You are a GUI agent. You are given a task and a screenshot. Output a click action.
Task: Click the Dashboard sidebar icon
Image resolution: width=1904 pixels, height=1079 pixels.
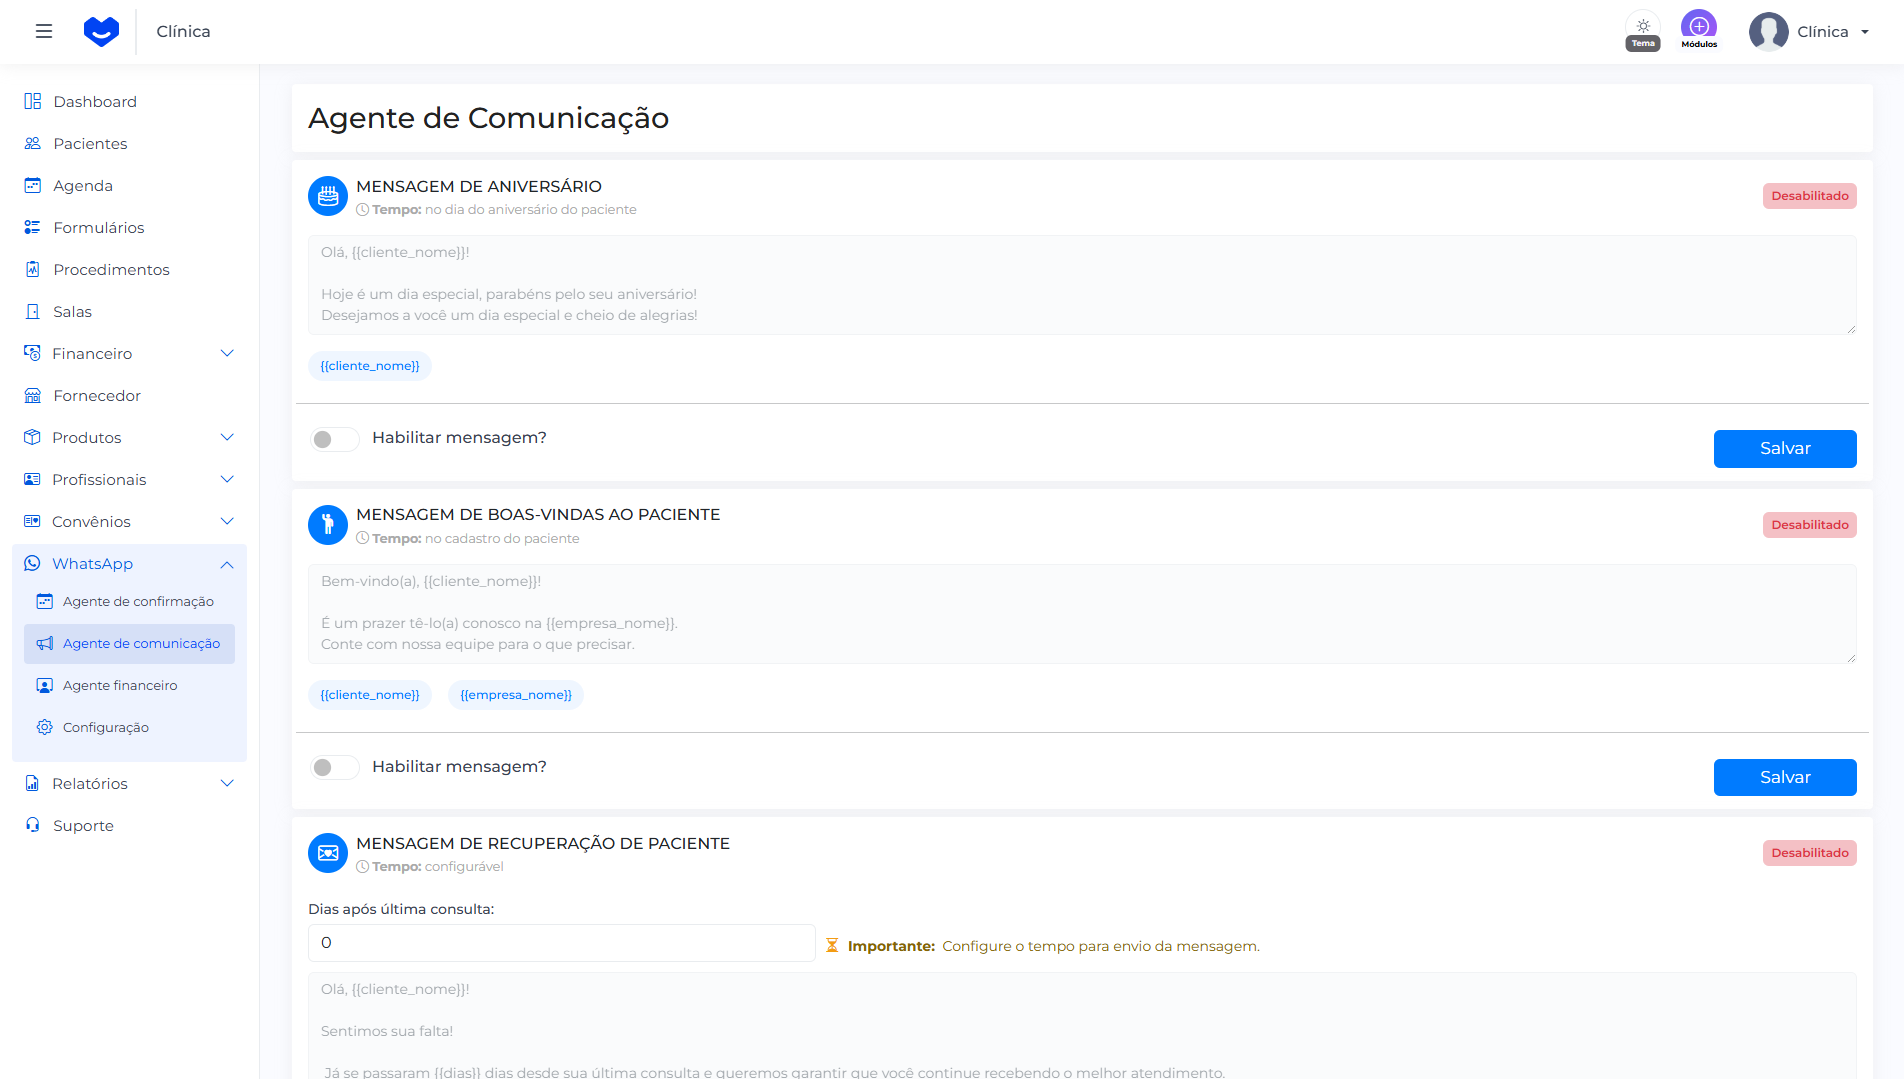[33, 102]
